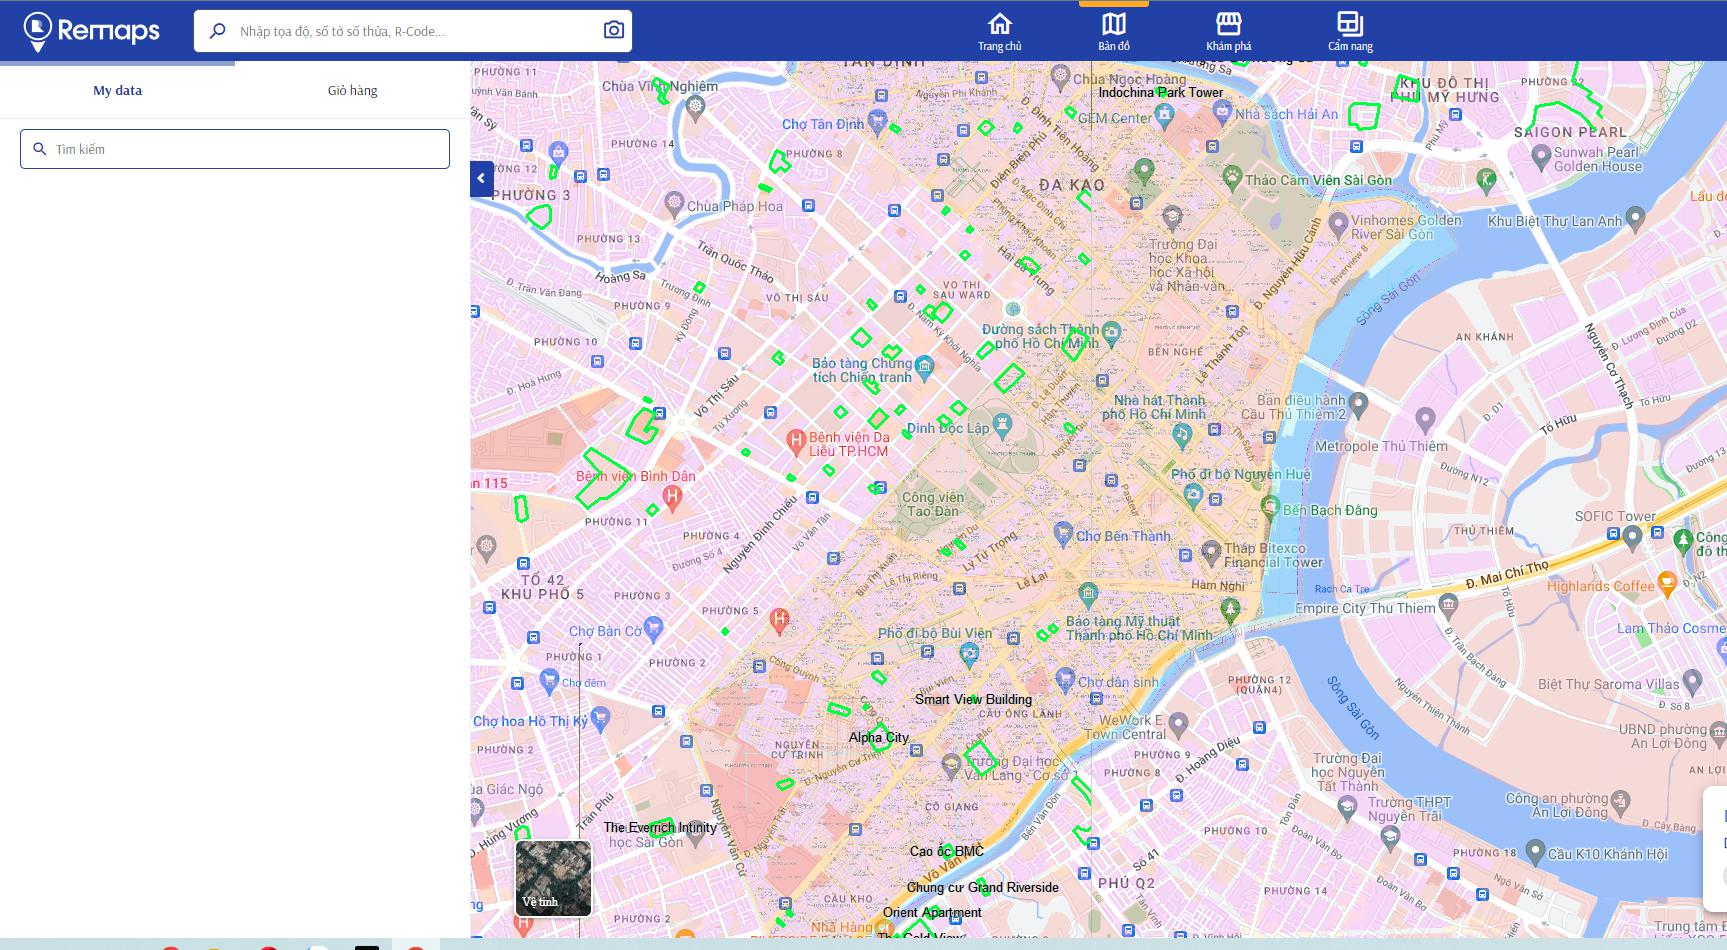Click Dinh Độc Lập marker

pos(1003,426)
